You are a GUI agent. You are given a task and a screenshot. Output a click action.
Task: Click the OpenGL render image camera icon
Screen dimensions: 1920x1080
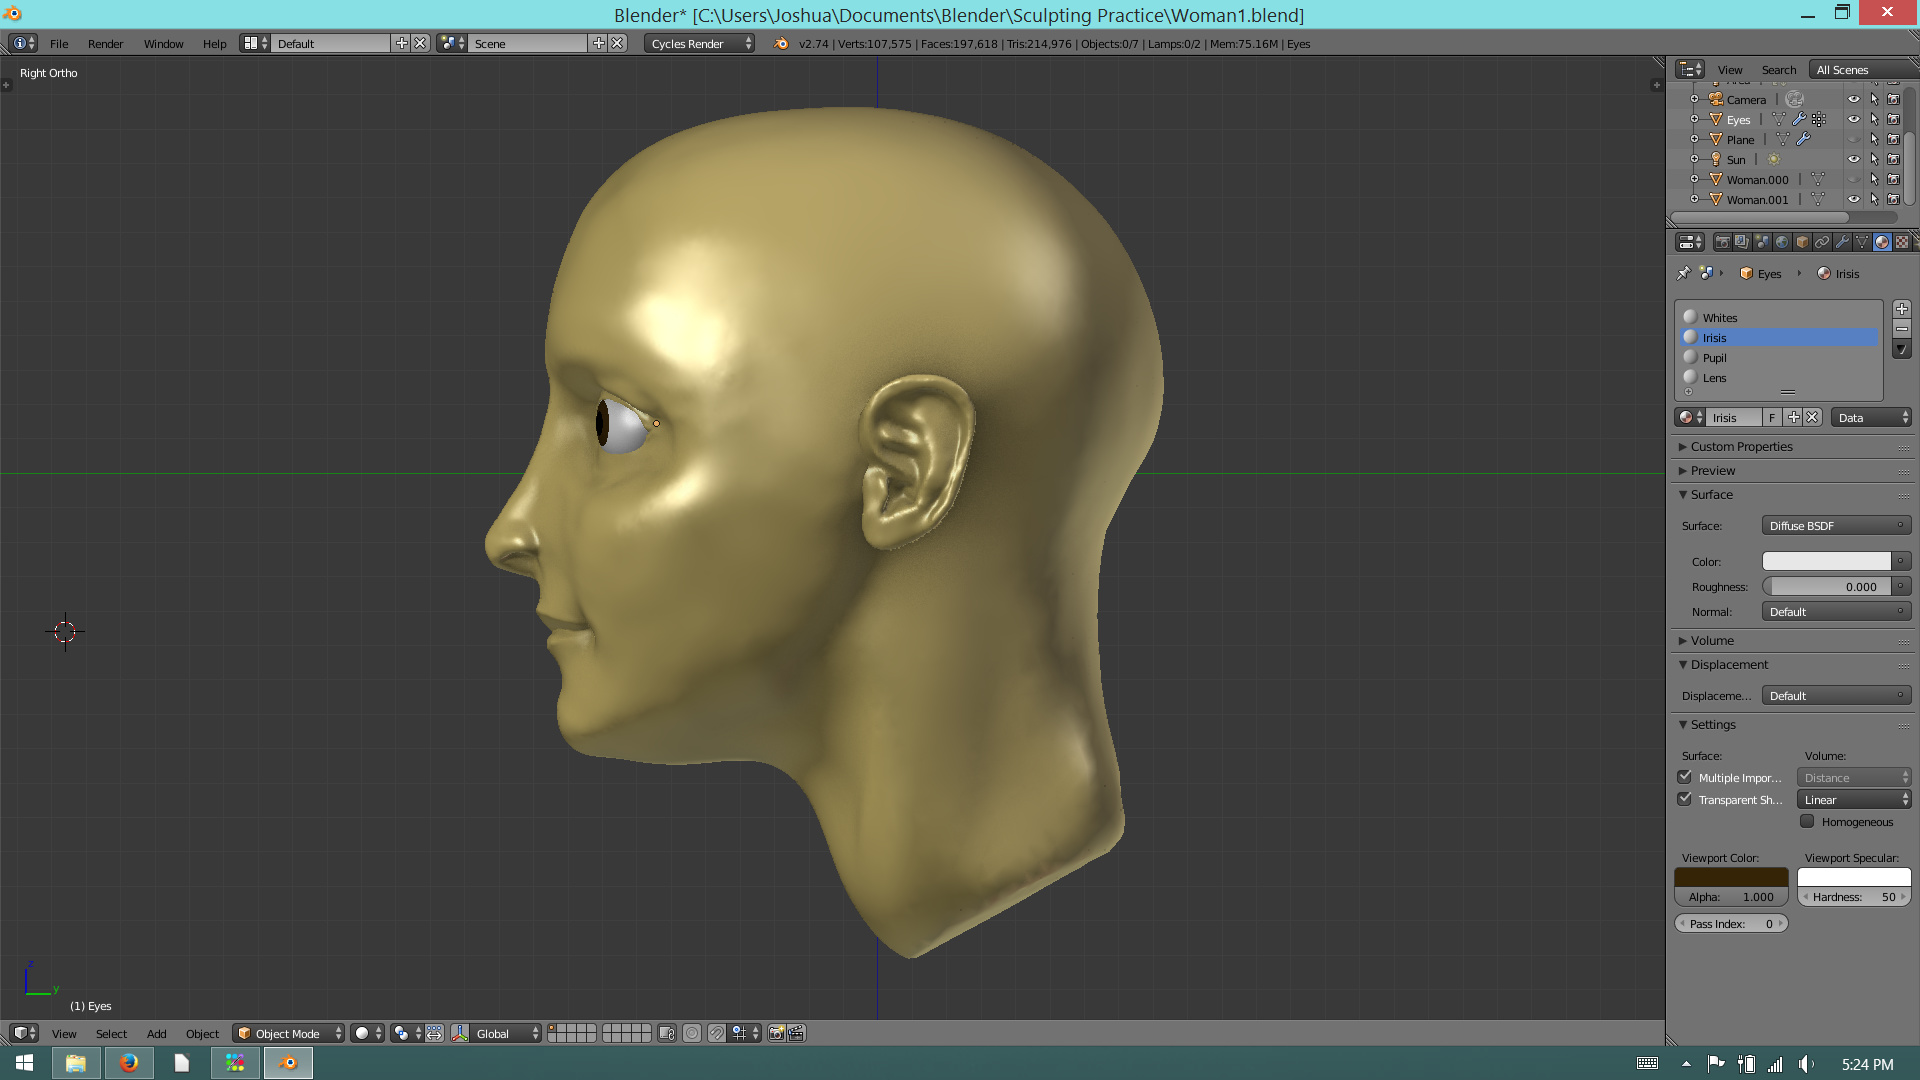coord(777,1033)
